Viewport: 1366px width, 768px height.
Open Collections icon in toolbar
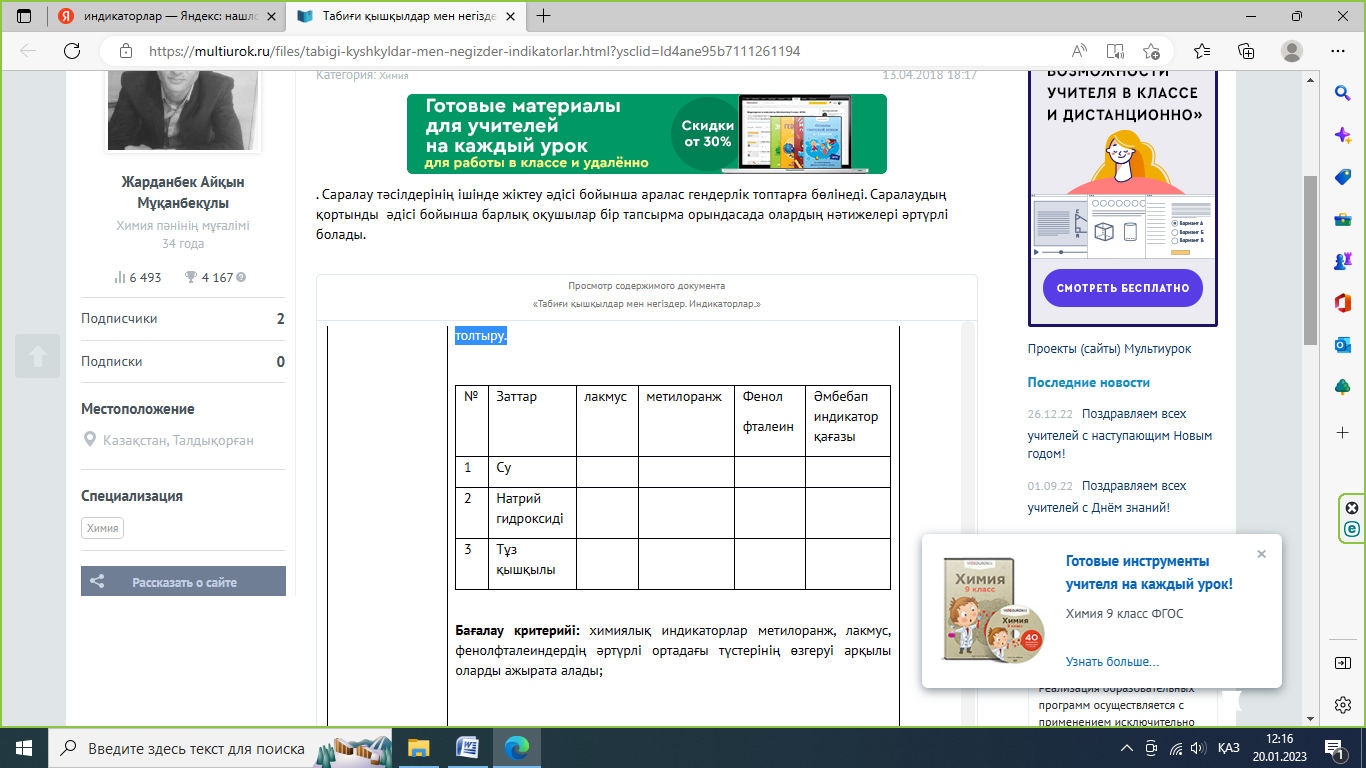[1246, 51]
